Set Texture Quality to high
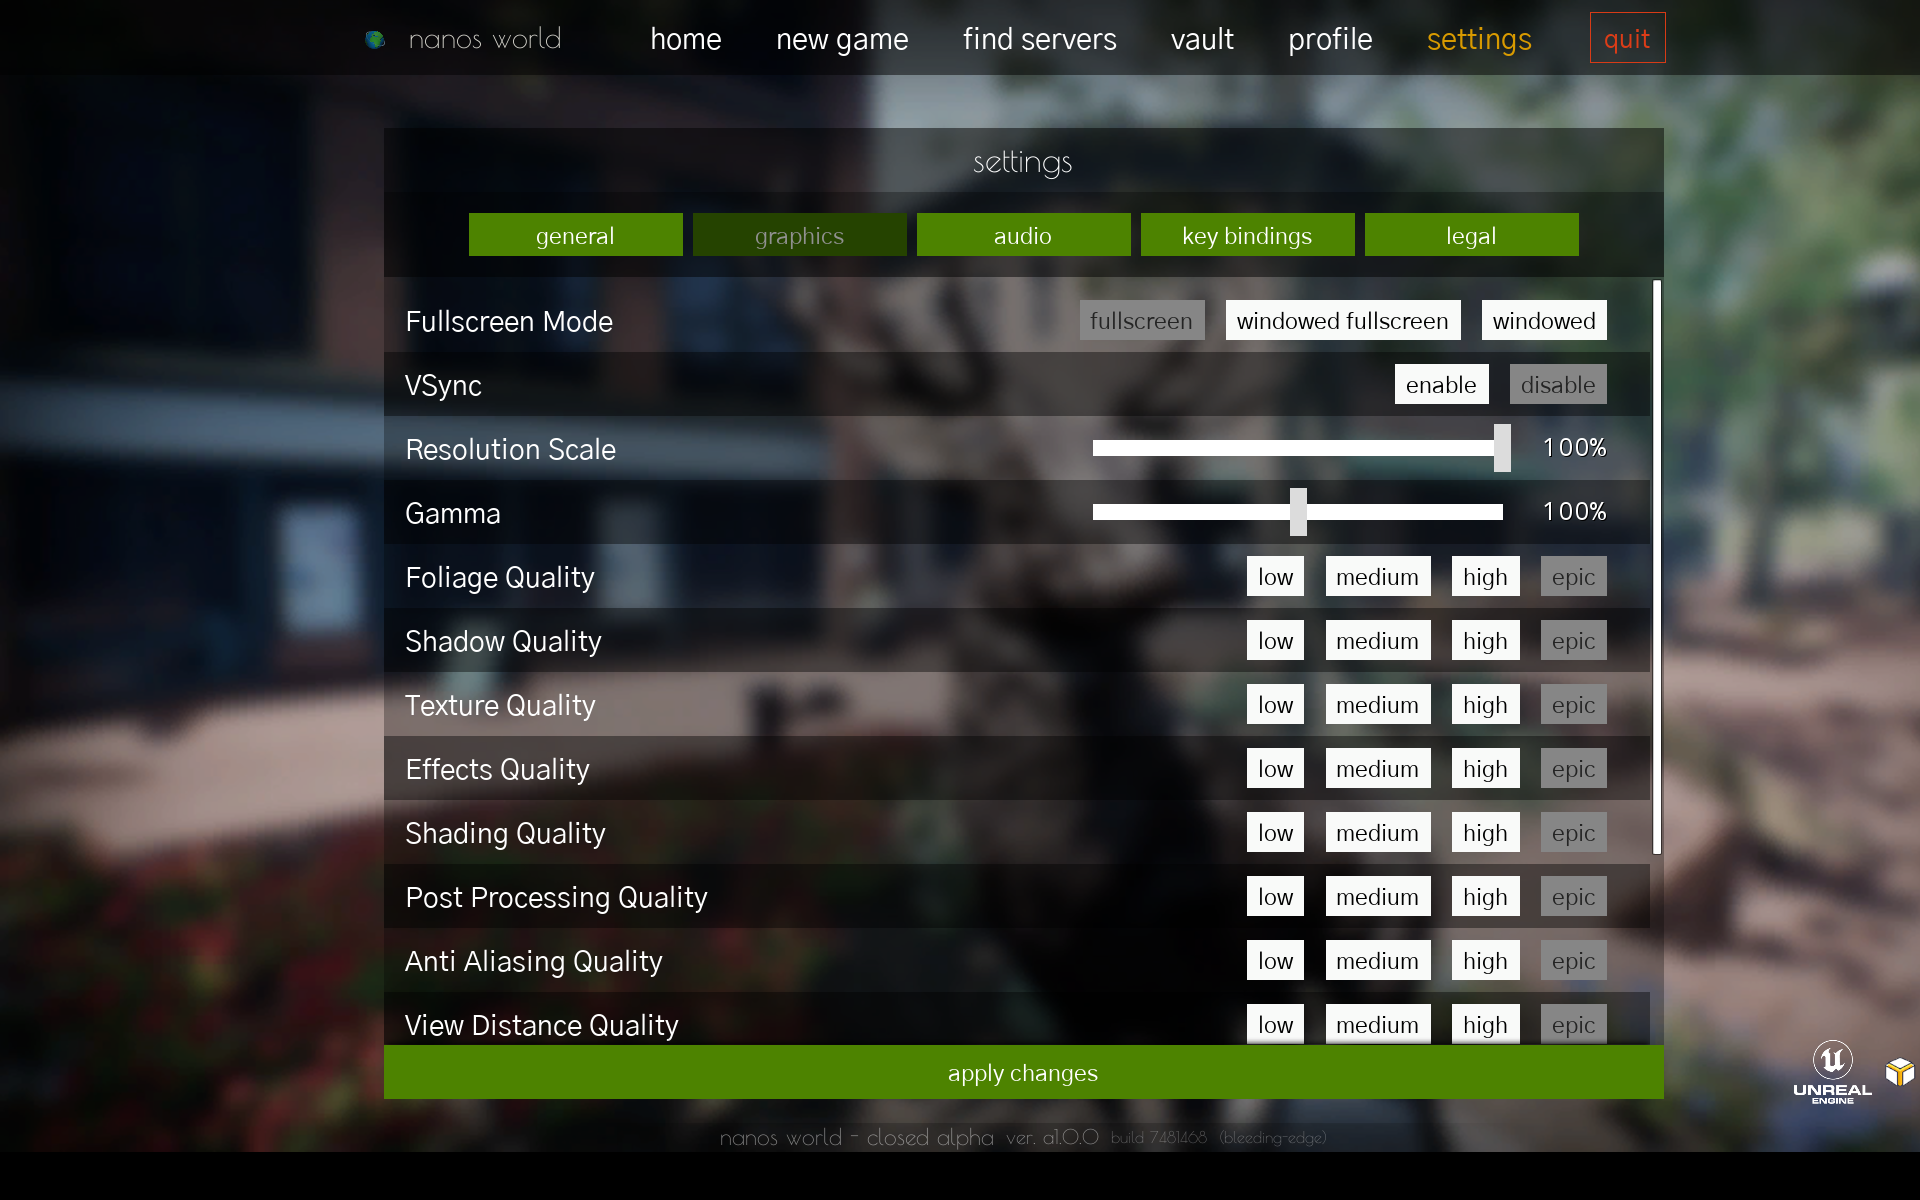Viewport: 1920px width, 1200px height. click(x=1485, y=704)
